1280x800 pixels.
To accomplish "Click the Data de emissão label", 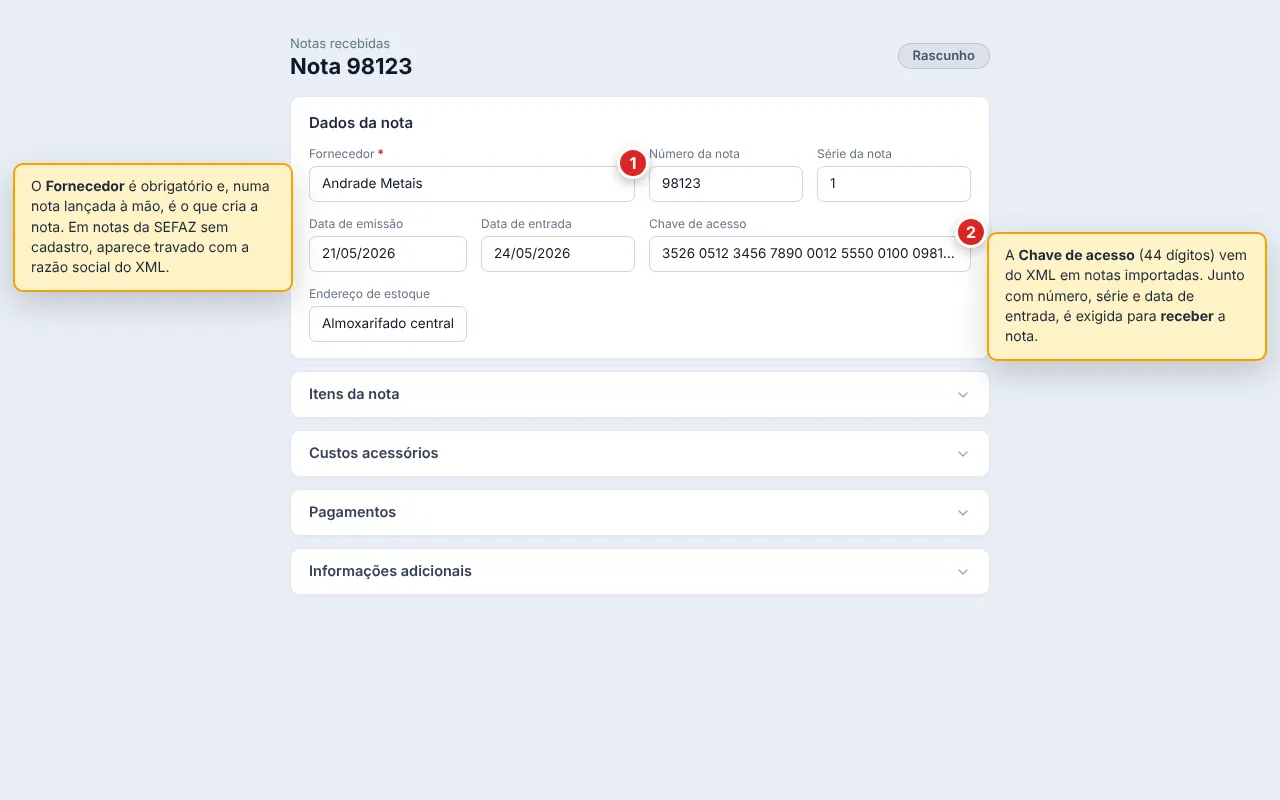I will (356, 224).
